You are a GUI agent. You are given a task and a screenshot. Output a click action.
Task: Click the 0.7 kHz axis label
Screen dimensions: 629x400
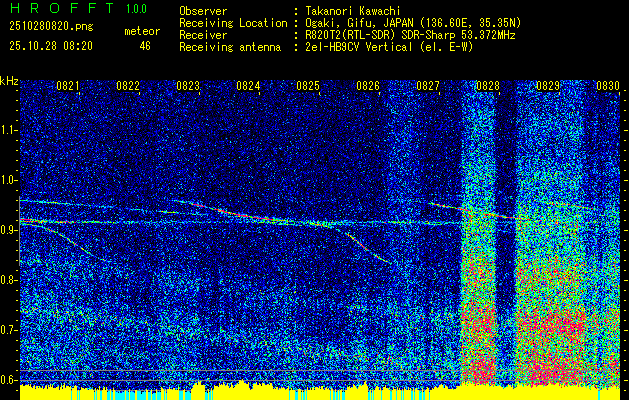point(8,330)
